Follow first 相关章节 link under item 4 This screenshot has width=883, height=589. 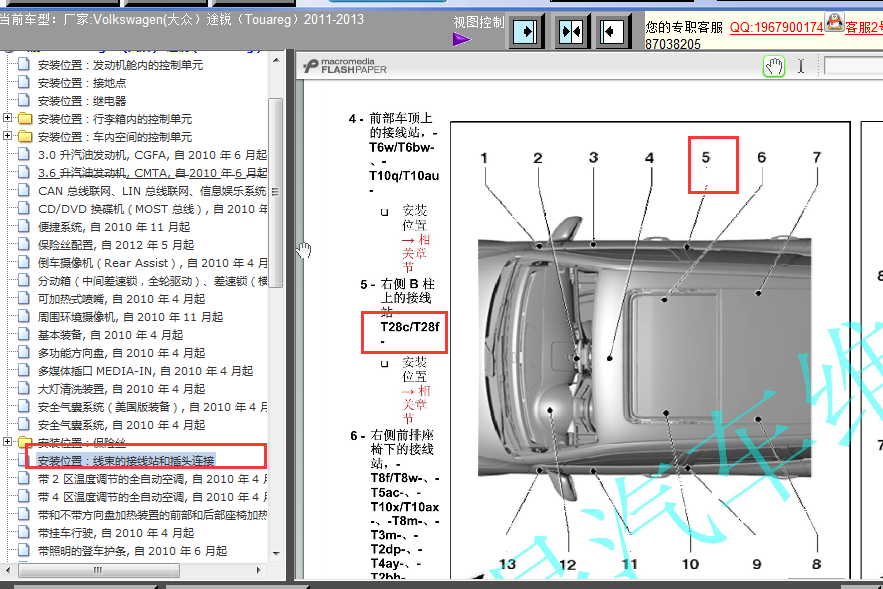pyautogui.click(x=415, y=253)
